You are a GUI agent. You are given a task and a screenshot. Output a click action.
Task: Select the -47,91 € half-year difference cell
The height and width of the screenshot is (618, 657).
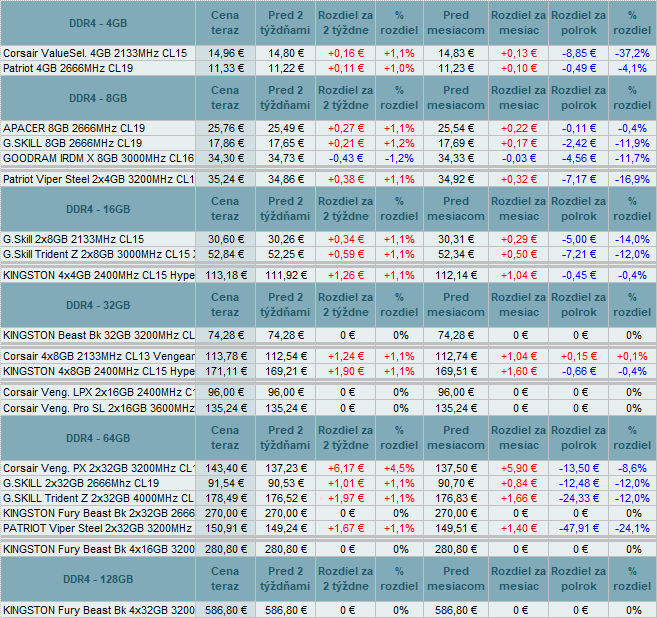(579, 528)
